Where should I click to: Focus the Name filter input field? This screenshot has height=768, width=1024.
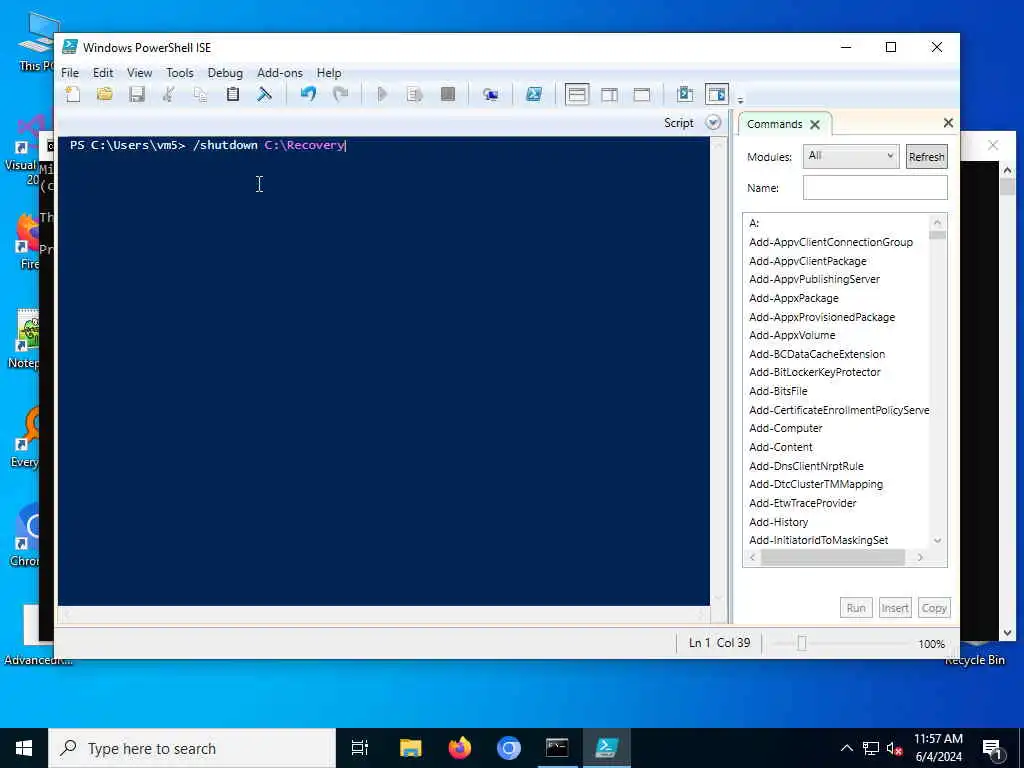(x=874, y=187)
